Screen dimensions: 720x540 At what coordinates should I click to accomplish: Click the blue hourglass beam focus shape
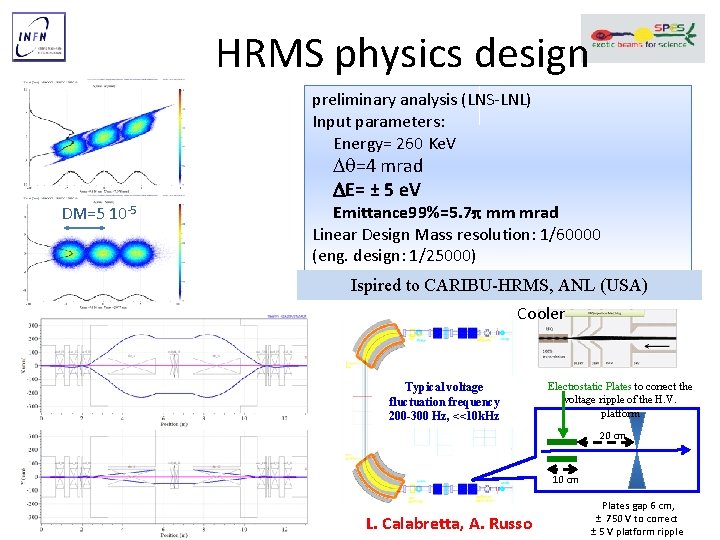point(637,450)
